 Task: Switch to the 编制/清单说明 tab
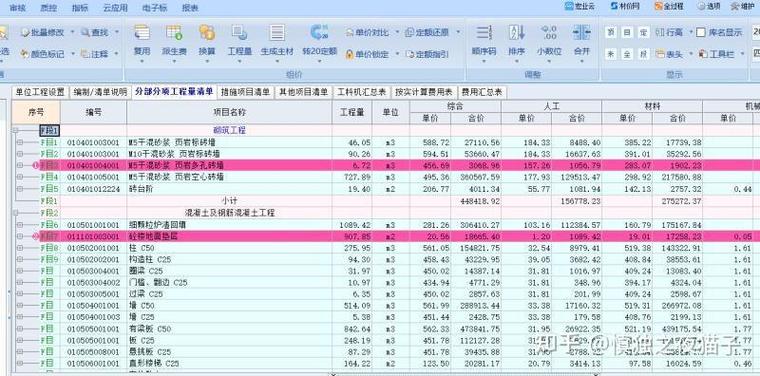[100, 92]
